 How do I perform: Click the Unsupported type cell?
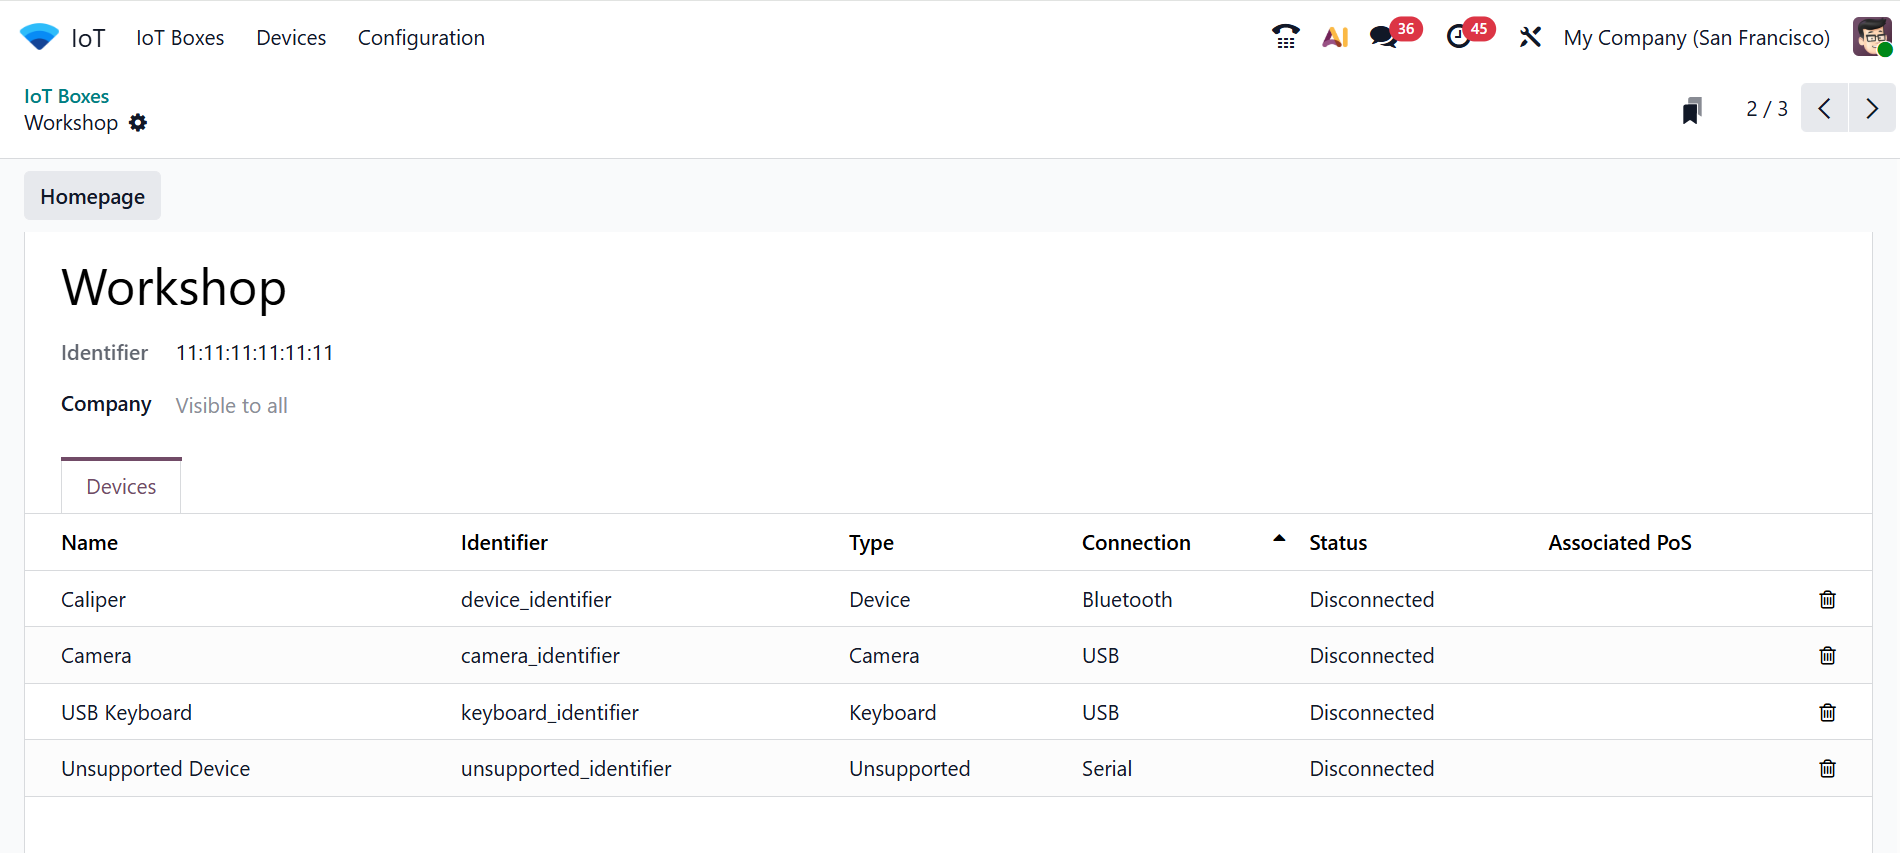coord(909,768)
